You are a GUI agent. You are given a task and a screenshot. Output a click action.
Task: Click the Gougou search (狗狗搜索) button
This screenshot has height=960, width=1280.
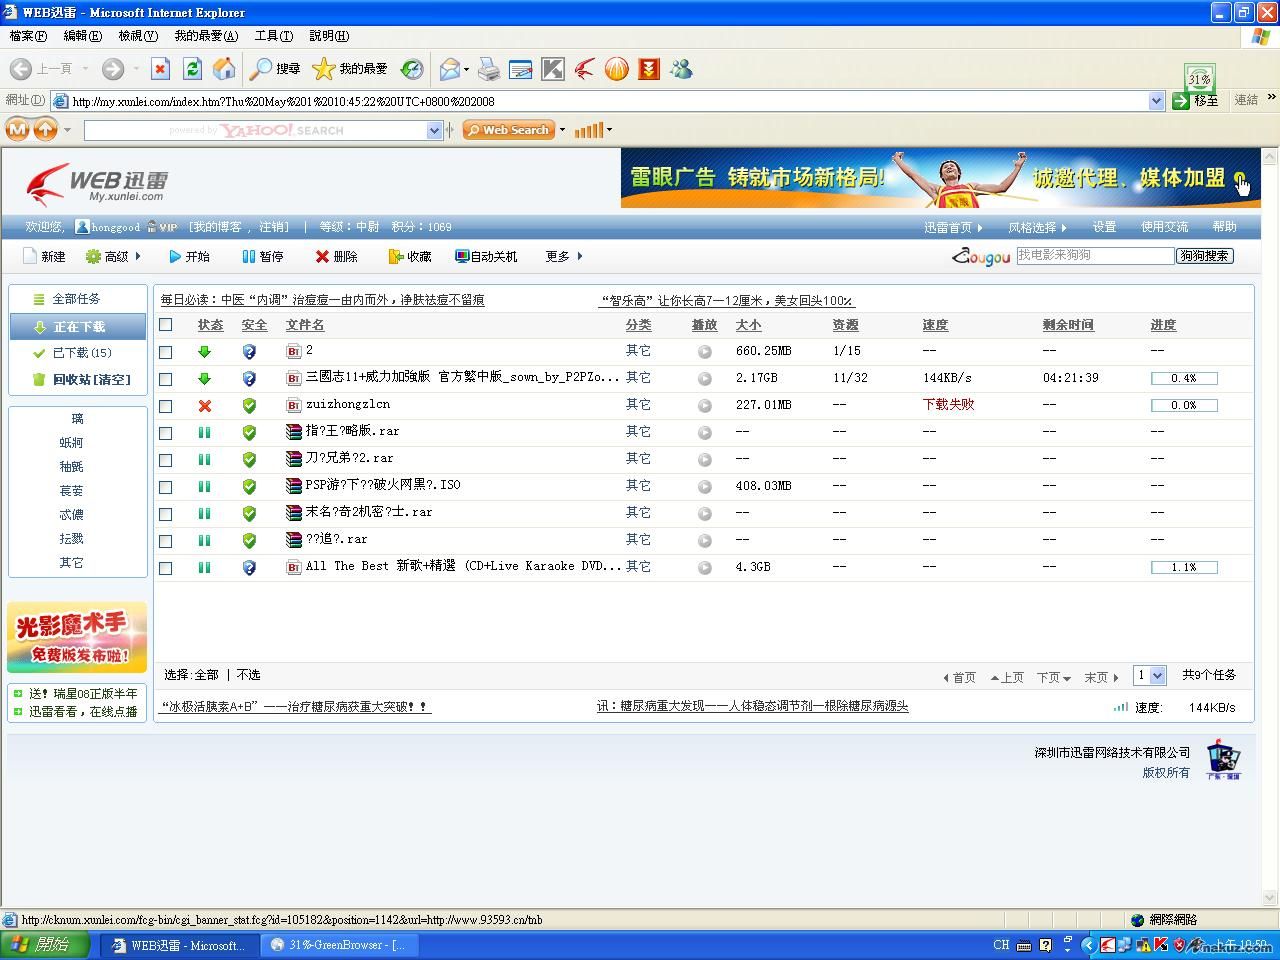[x=1204, y=256]
